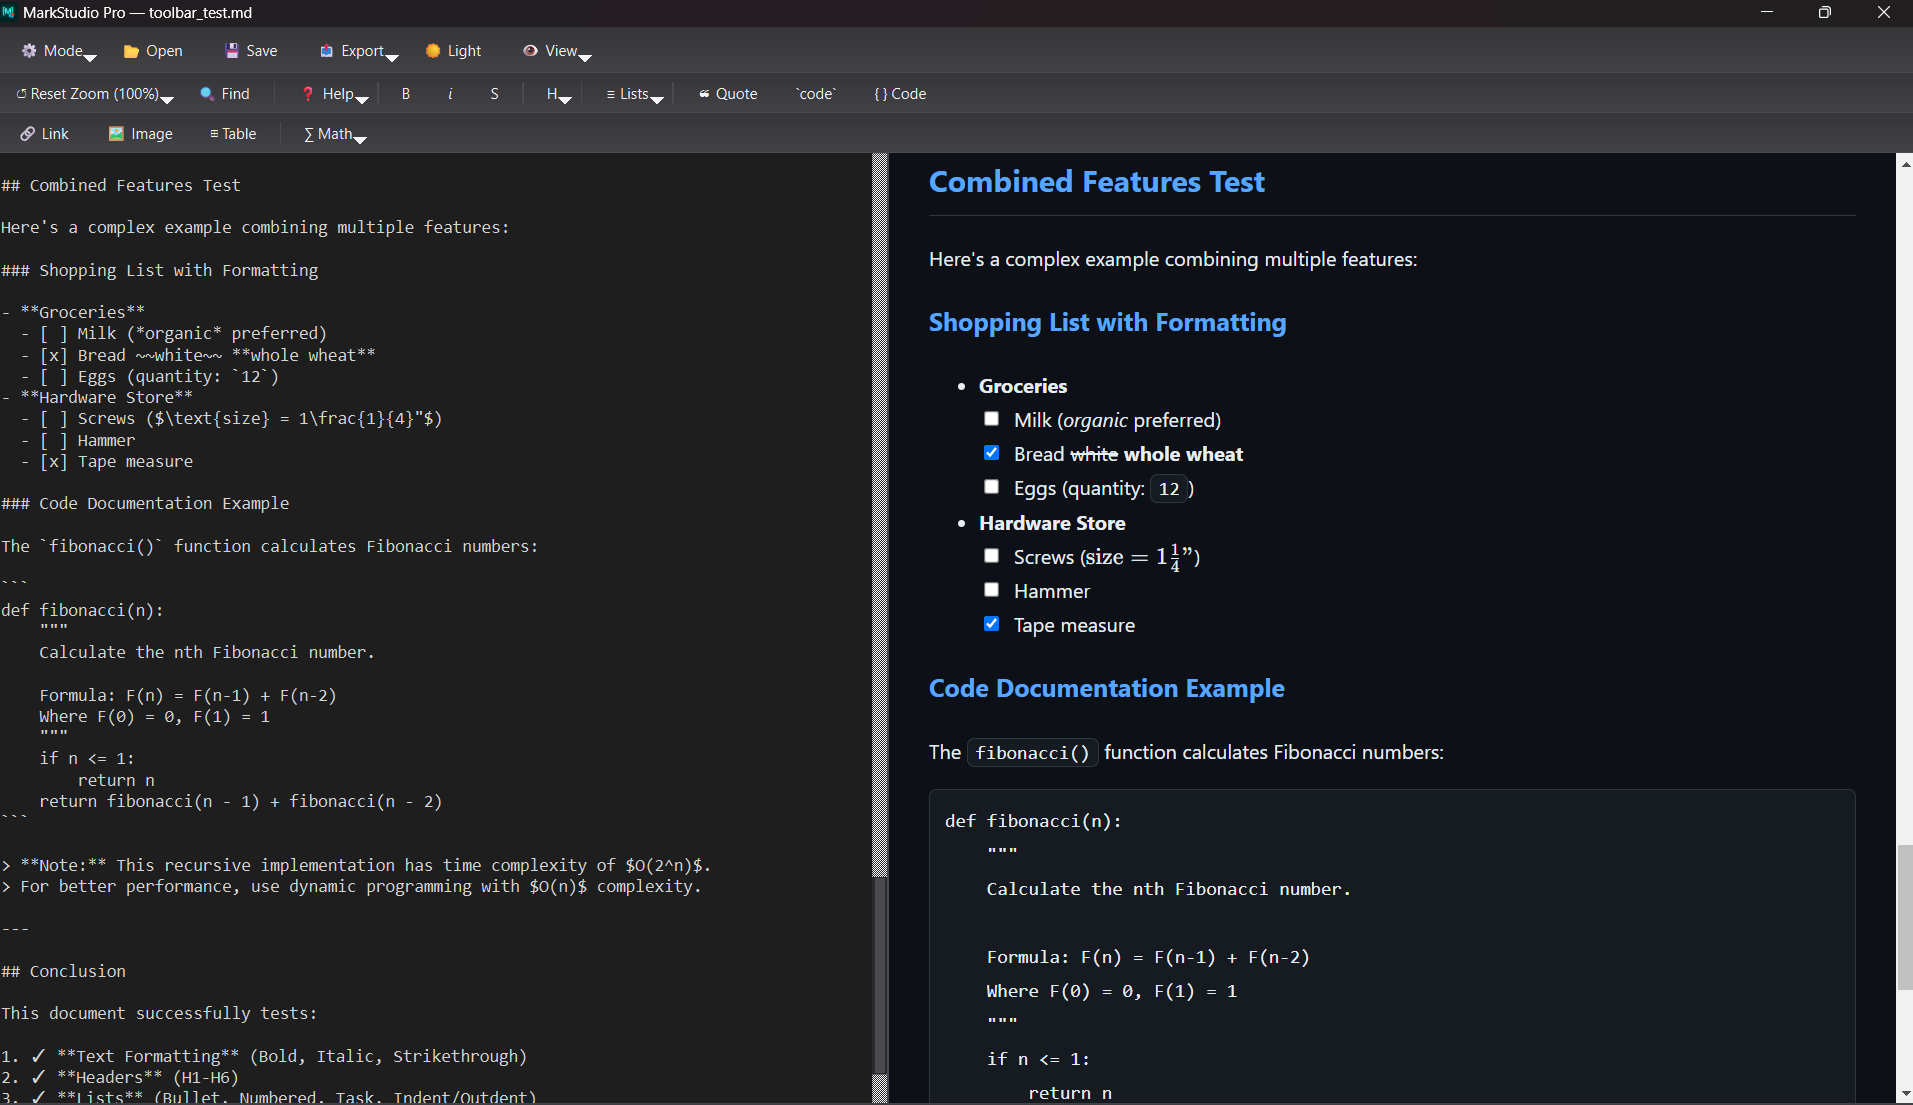Click the Help question mark icon
Image resolution: width=1913 pixels, height=1105 pixels.
pyautogui.click(x=308, y=94)
